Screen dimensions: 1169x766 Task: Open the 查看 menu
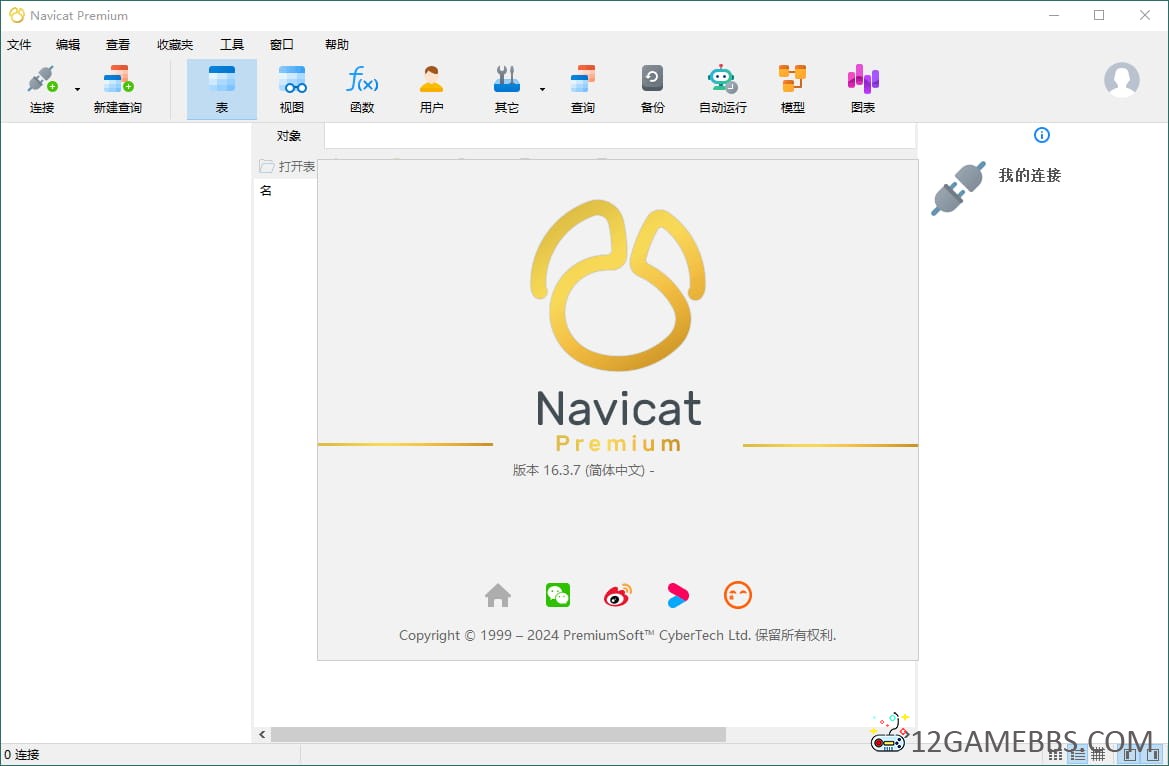pos(118,45)
